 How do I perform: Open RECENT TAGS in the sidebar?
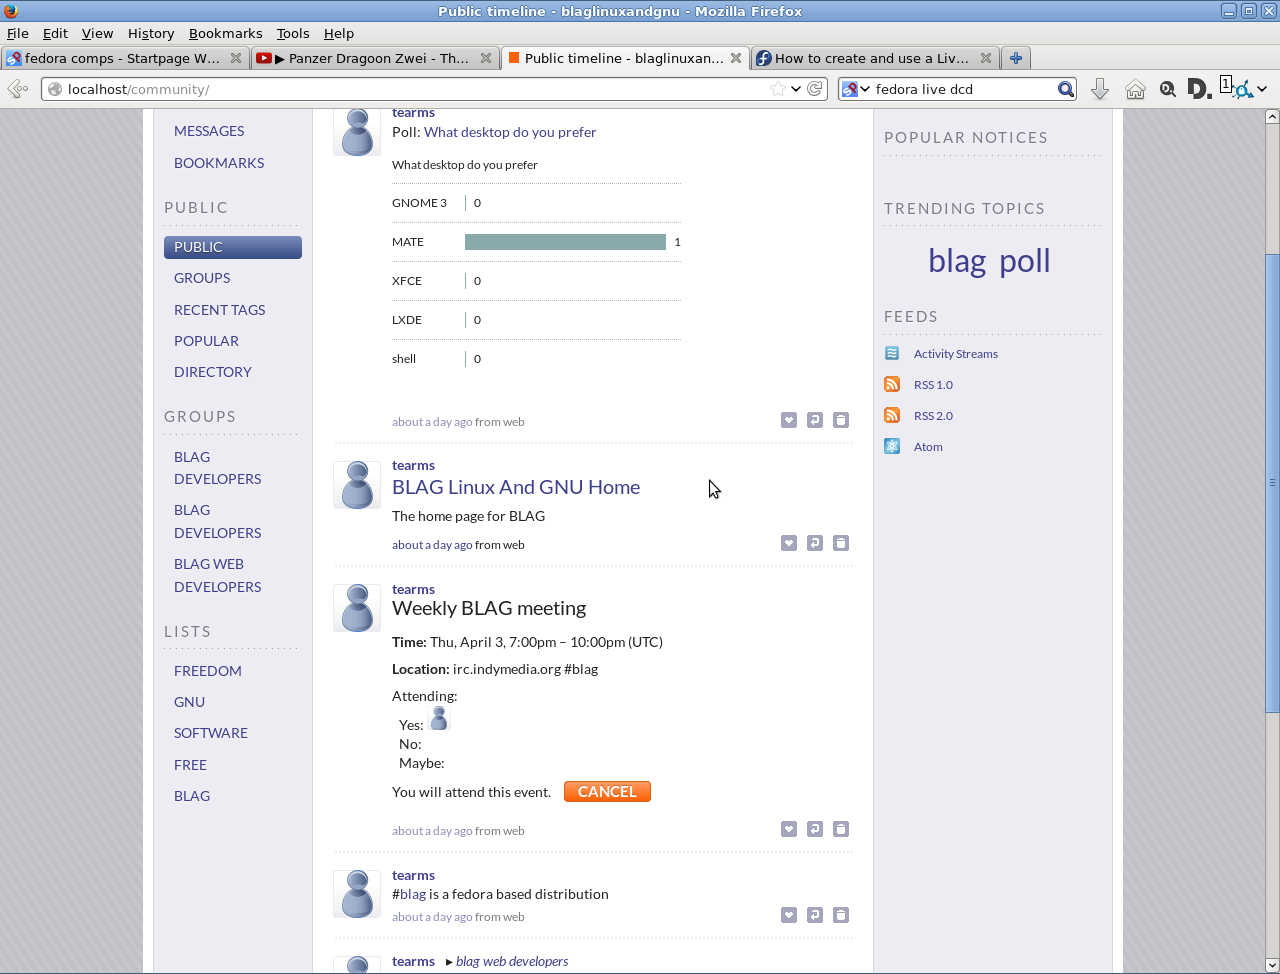[219, 310]
